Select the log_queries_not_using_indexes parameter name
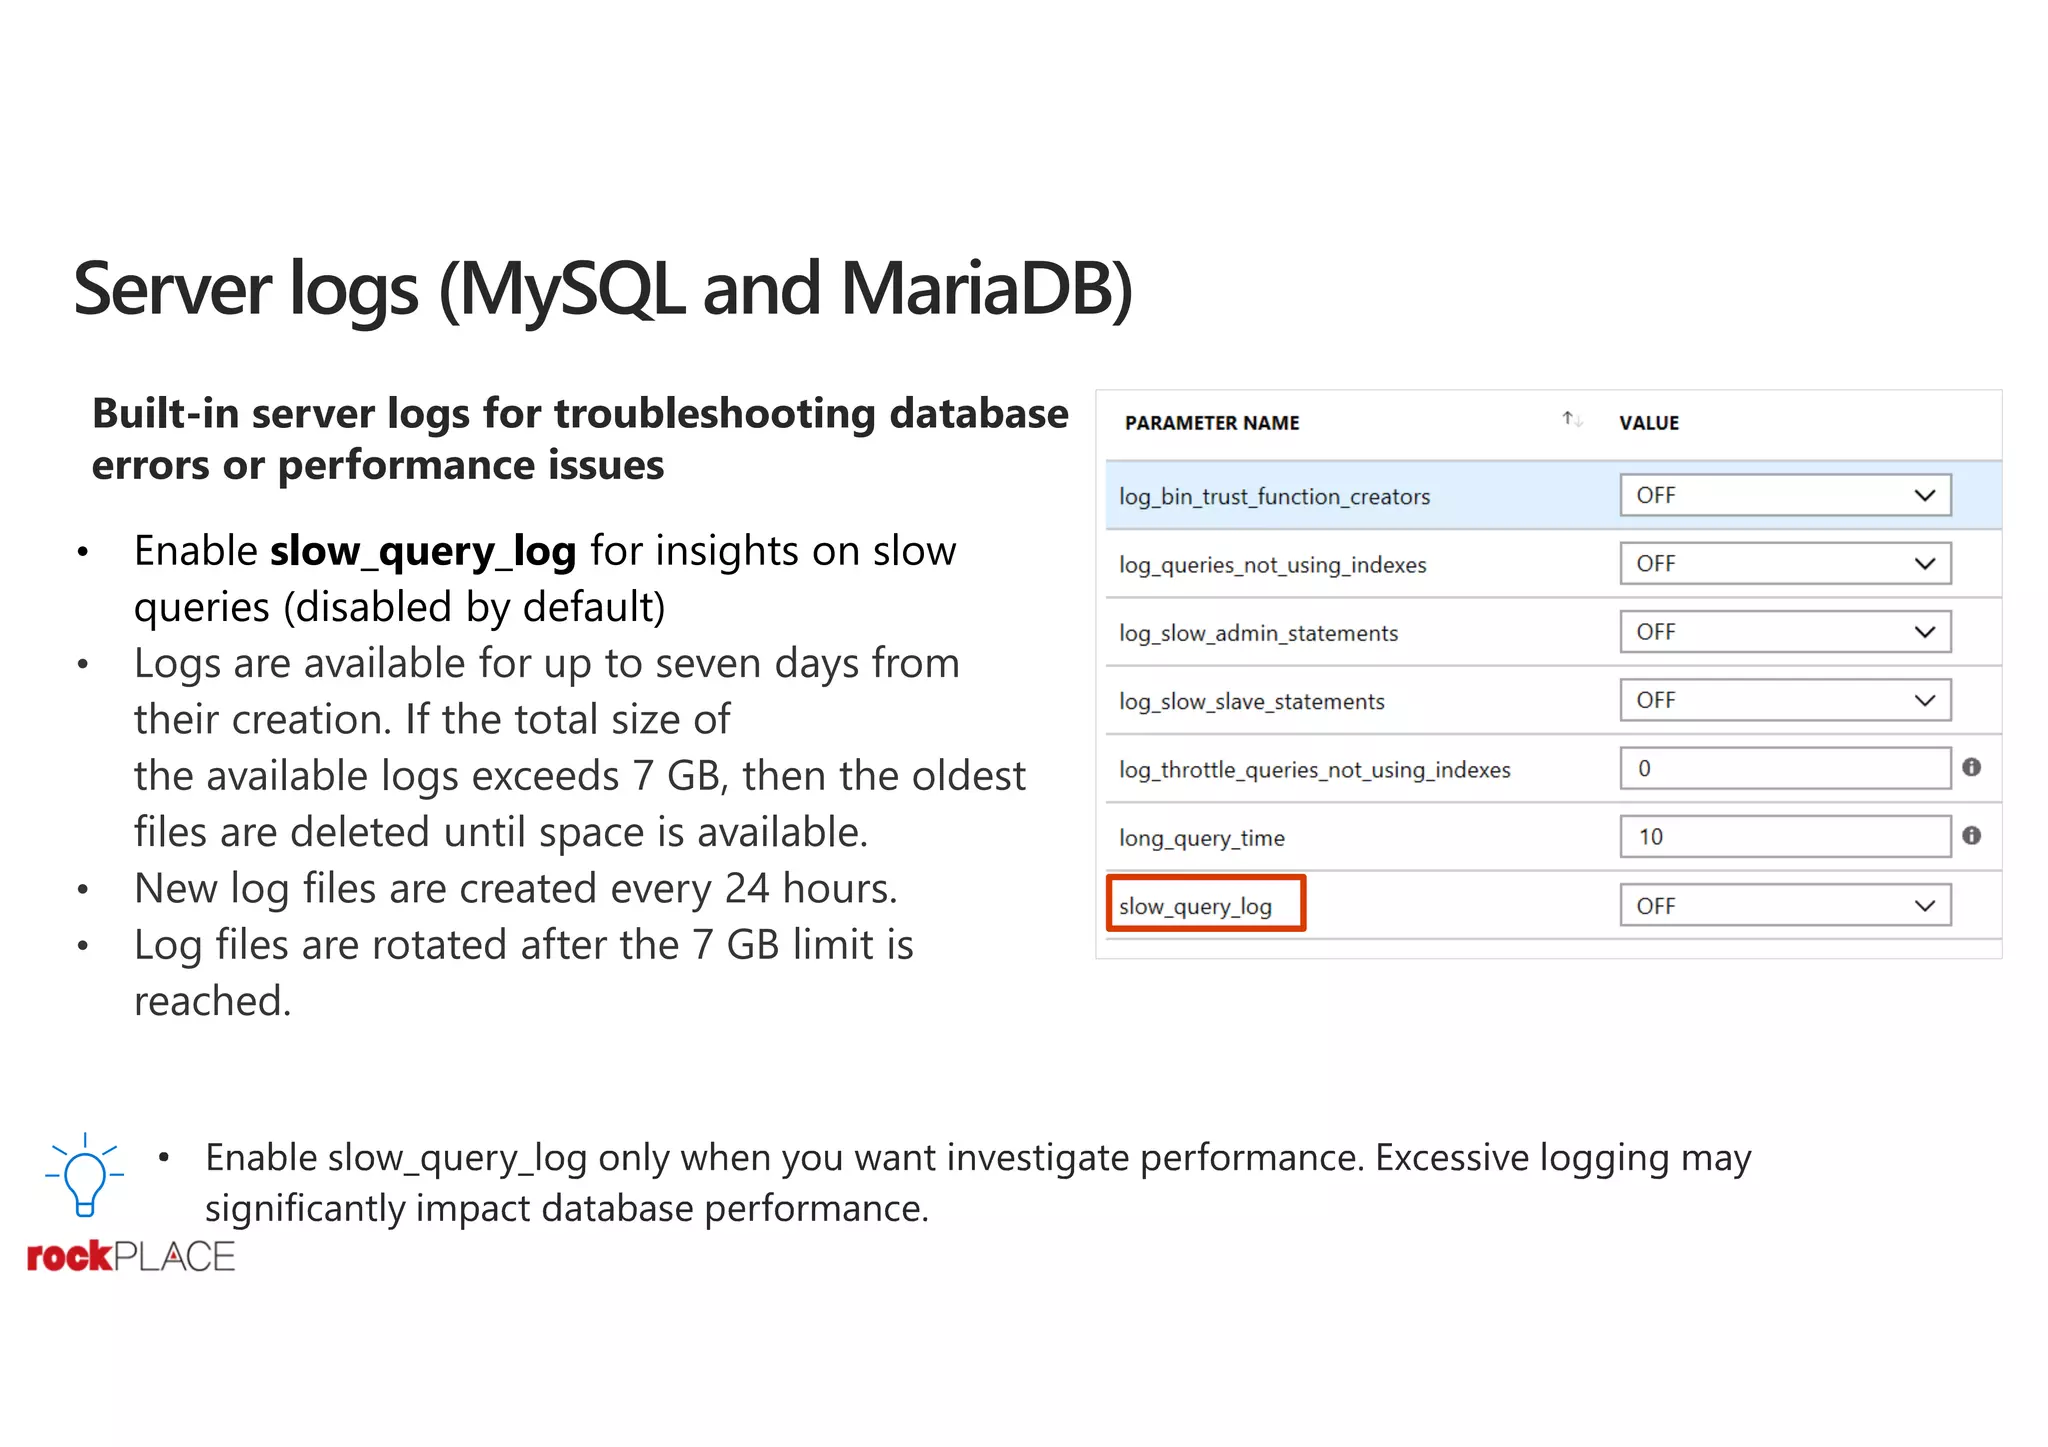Viewport: 2048px width, 1447px height. point(1272,565)
